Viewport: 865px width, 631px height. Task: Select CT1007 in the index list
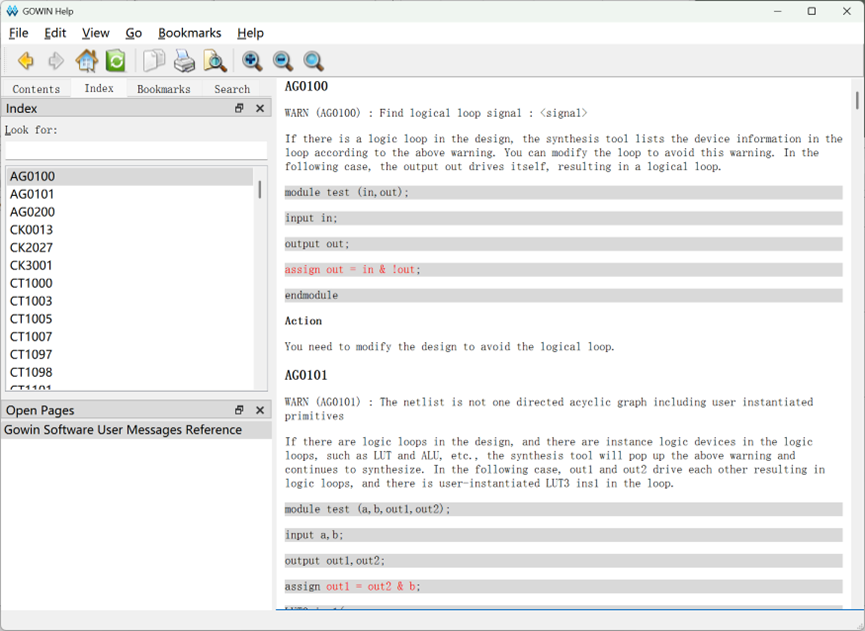click(130, 336)
